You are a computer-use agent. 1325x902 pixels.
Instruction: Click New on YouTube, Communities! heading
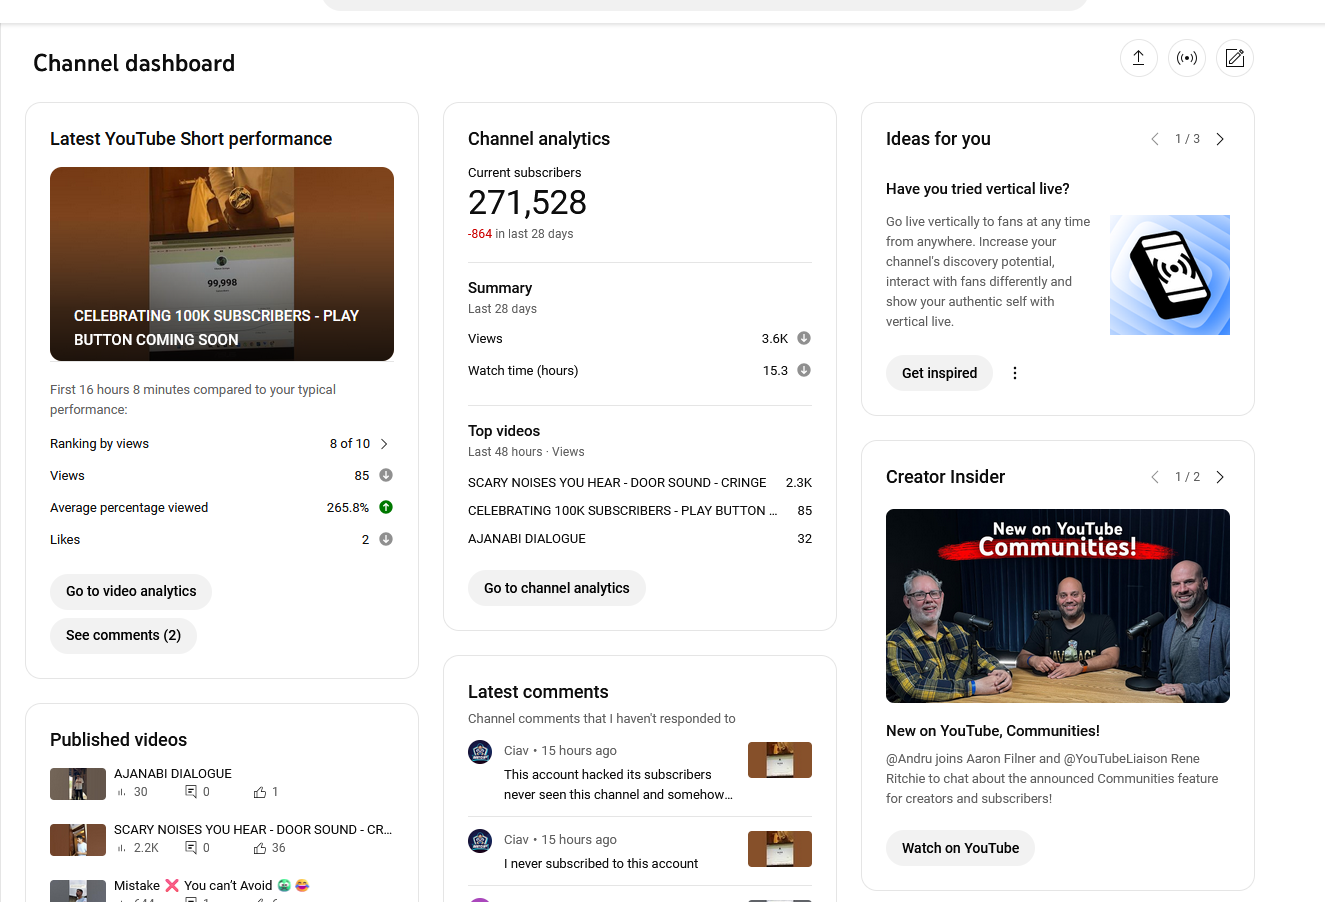pyautogui.click(x=993, y=731)
